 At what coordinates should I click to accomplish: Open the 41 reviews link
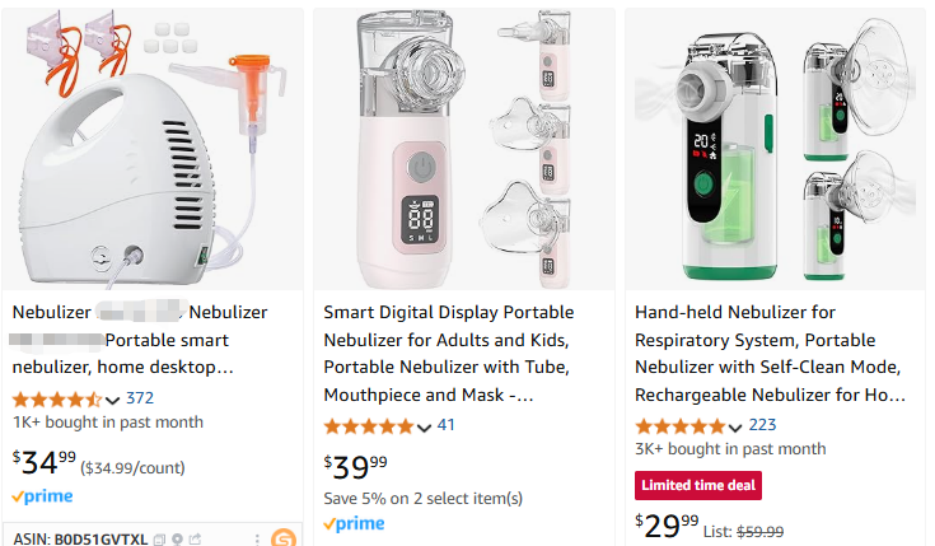[x=446, y=426]
